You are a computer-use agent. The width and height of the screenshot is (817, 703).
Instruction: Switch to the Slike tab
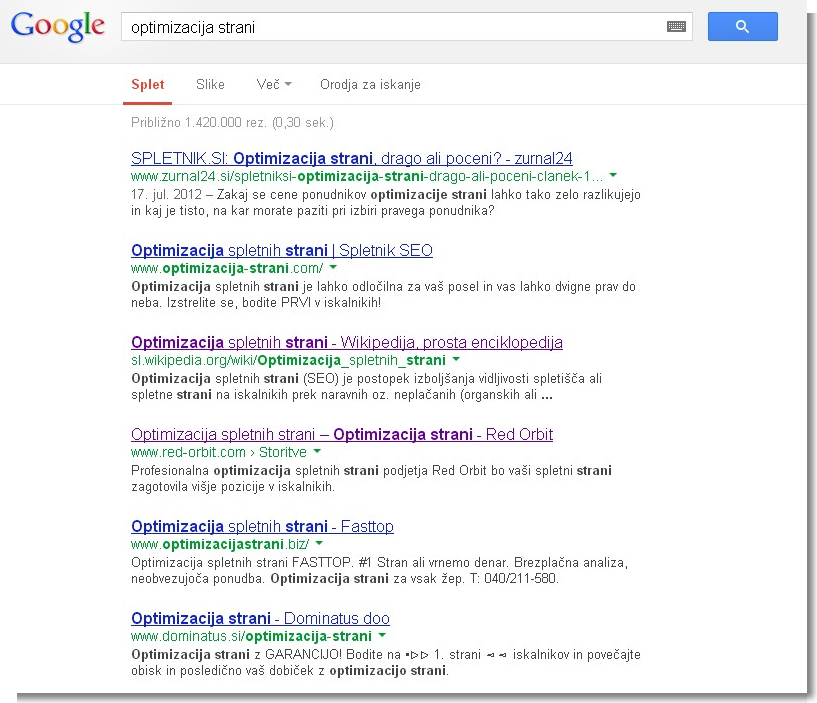(210, 84)
